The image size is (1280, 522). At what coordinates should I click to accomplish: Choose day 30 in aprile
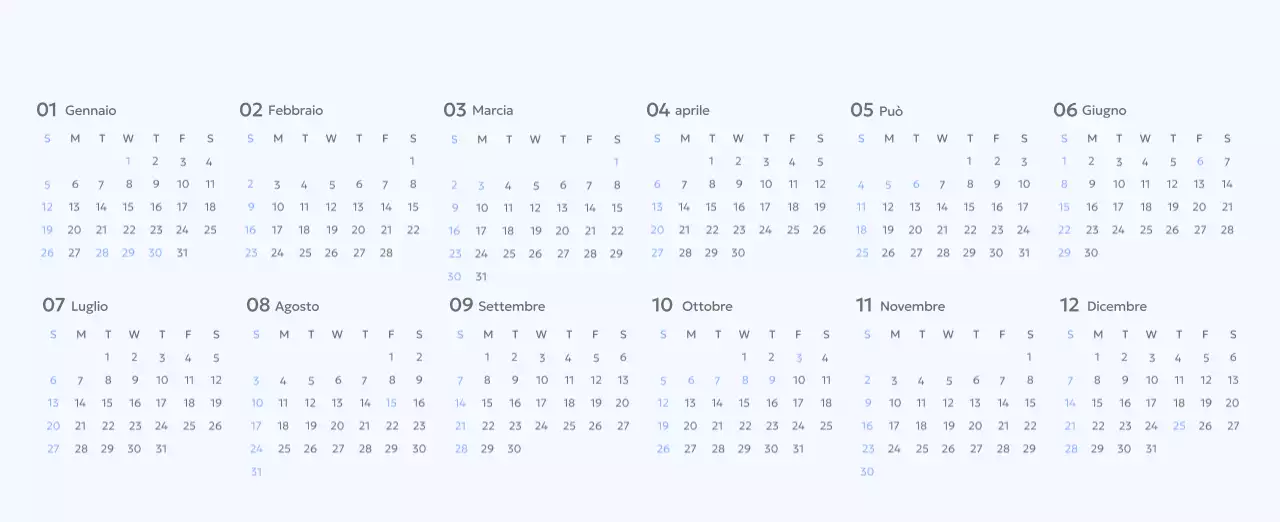click(x=738, y=253)
